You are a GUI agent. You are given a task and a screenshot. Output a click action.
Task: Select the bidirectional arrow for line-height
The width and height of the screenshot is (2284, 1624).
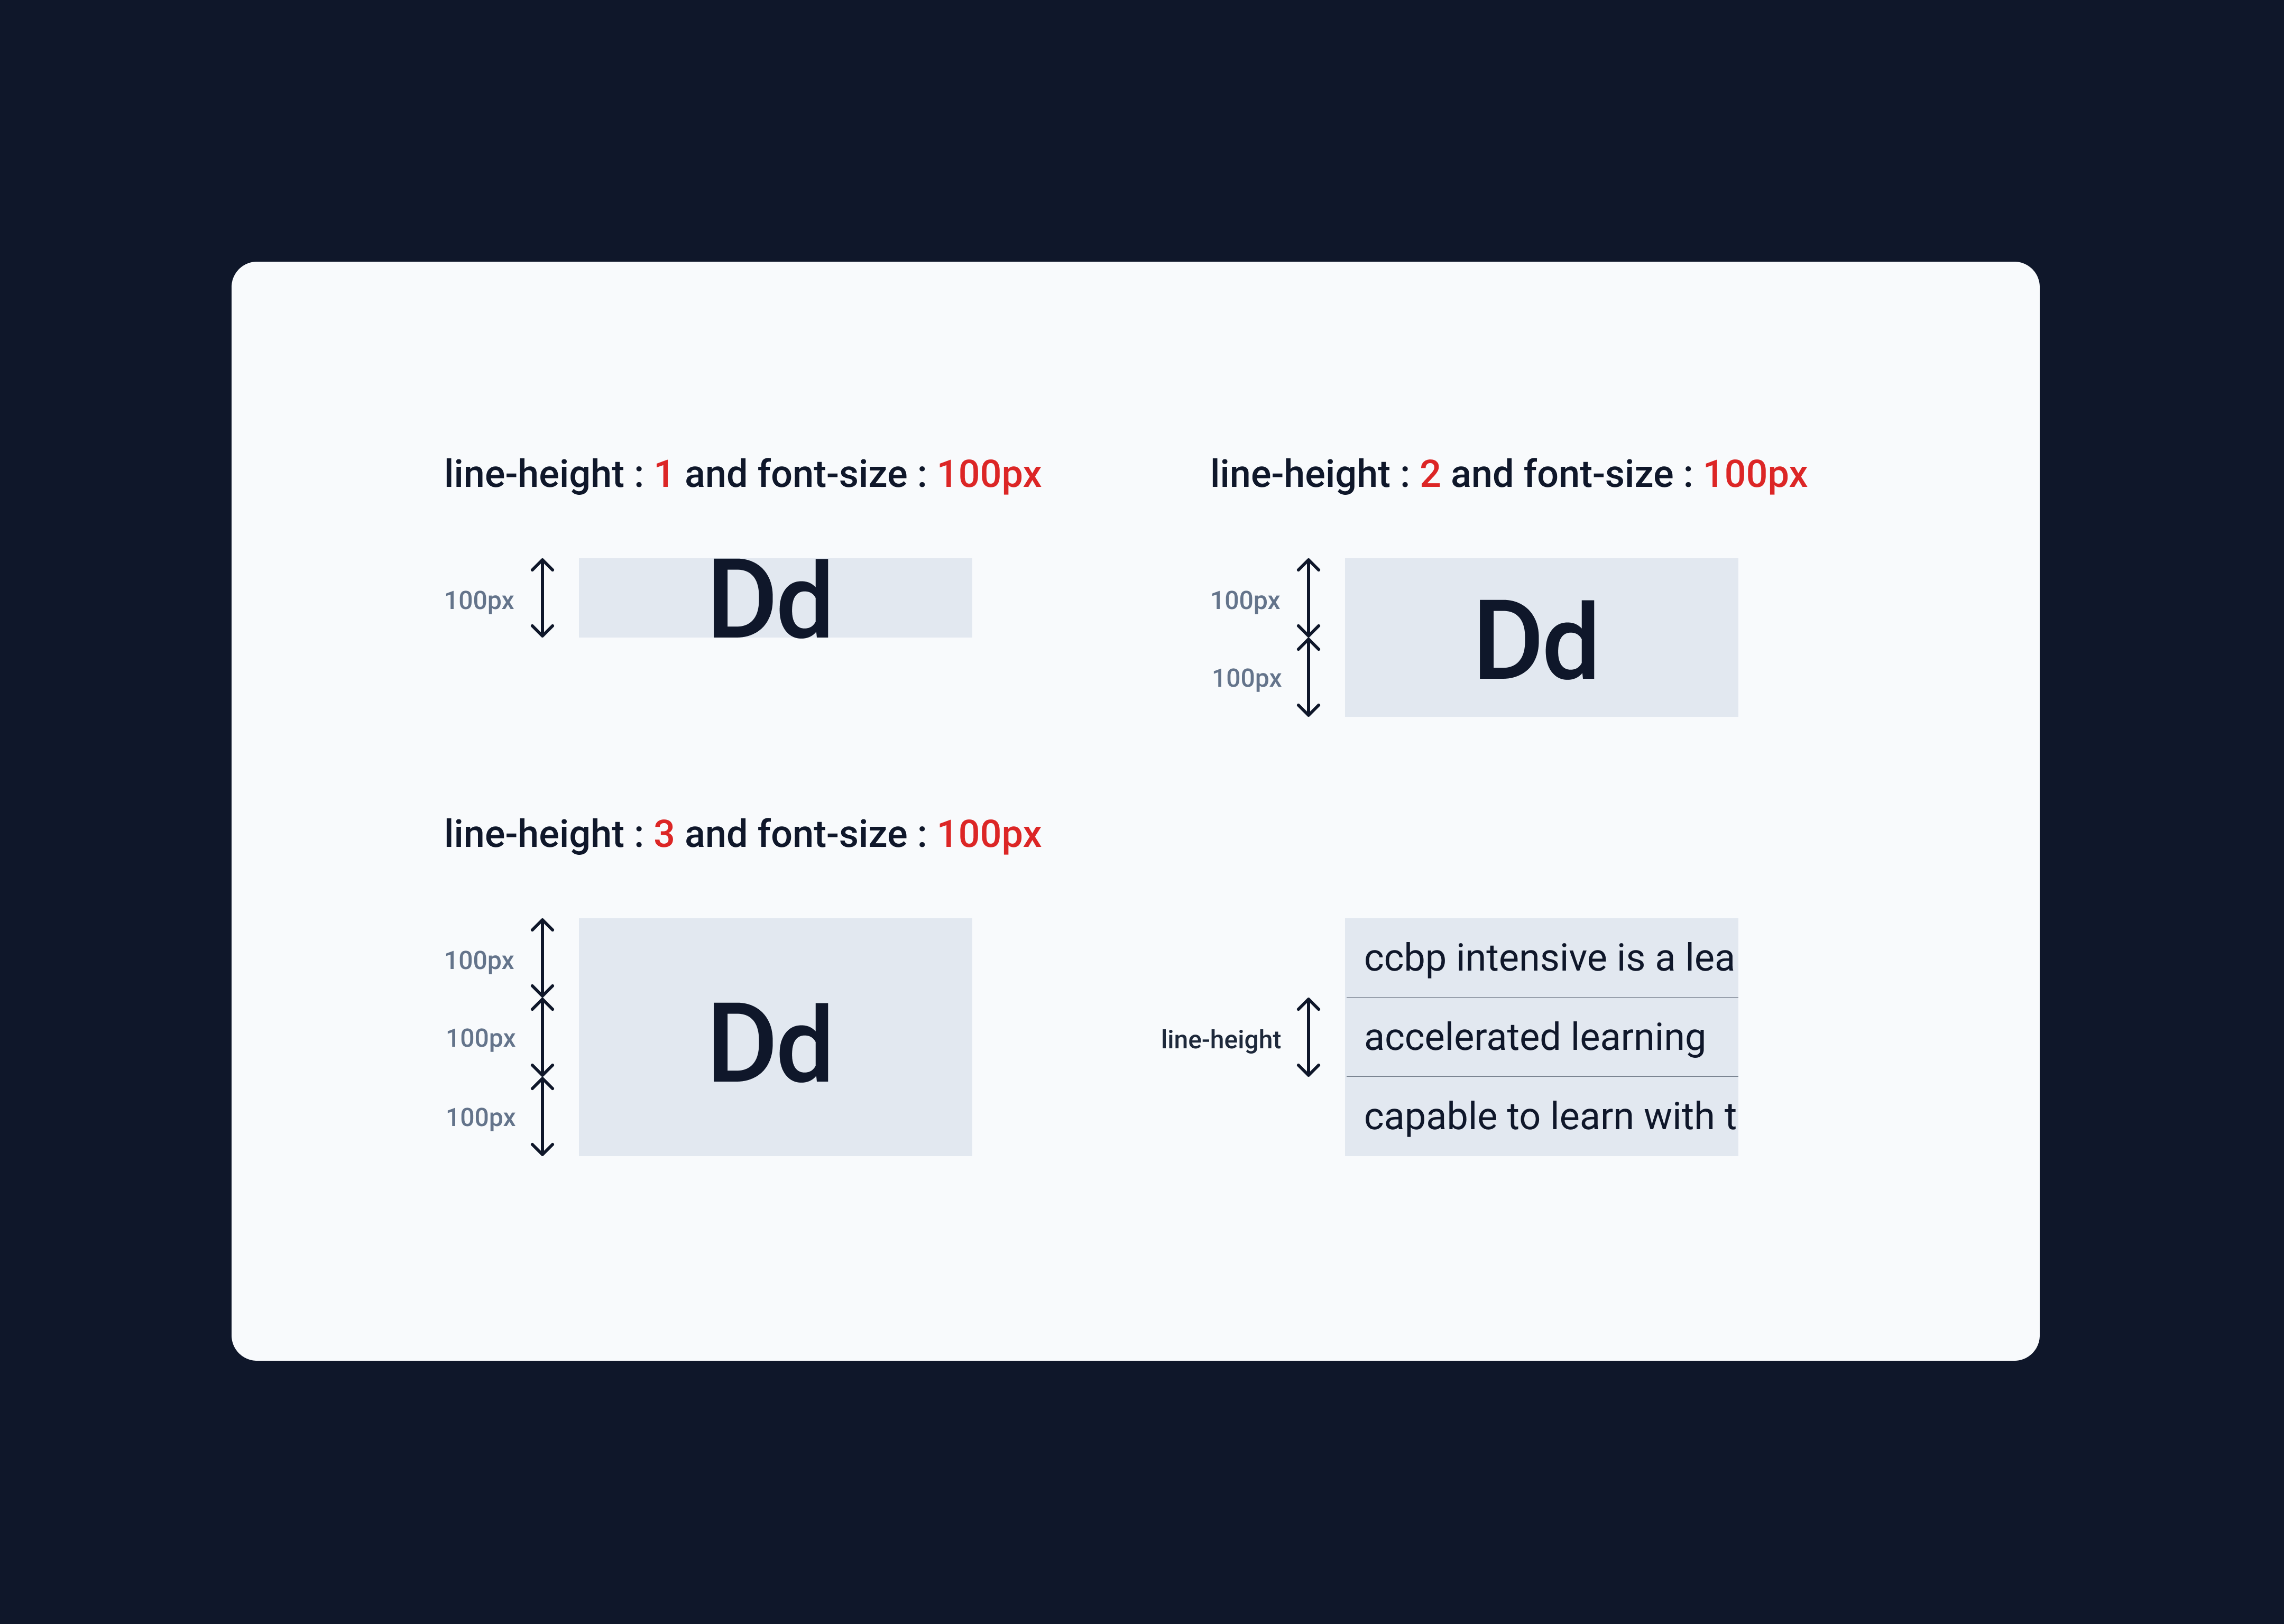click(1309, 1037)
